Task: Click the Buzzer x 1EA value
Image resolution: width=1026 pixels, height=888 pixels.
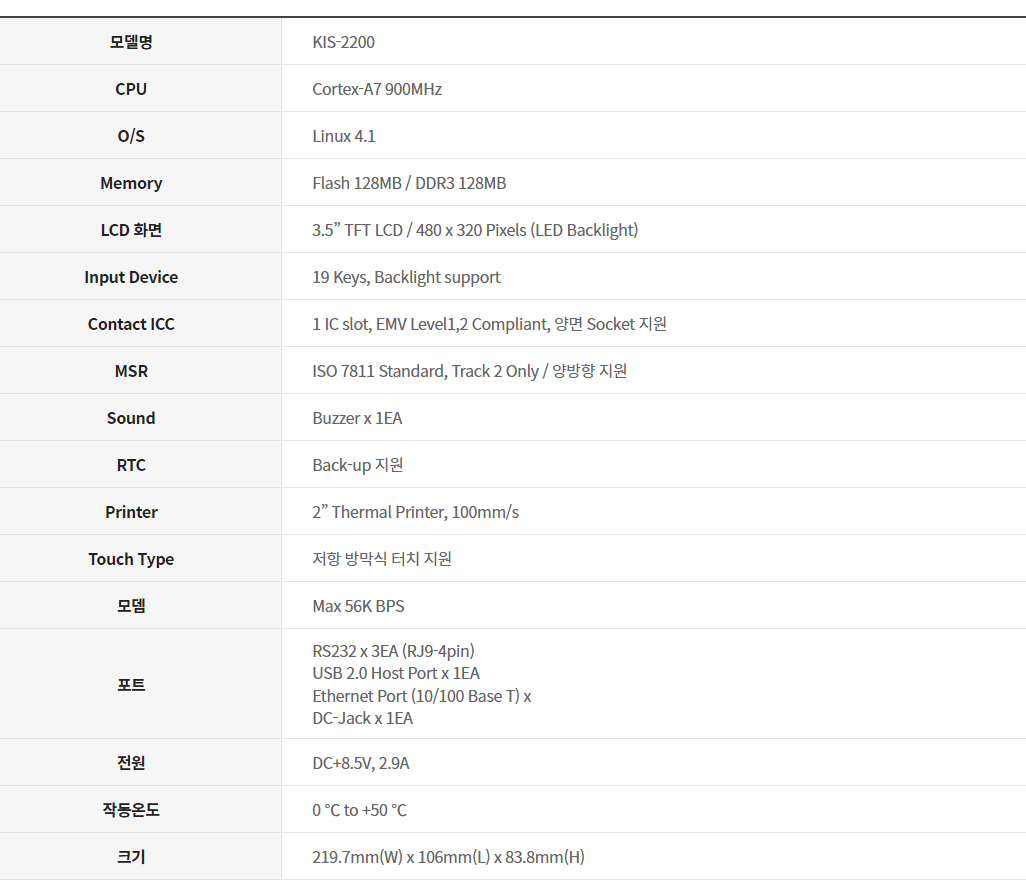Action: (357, 418)
